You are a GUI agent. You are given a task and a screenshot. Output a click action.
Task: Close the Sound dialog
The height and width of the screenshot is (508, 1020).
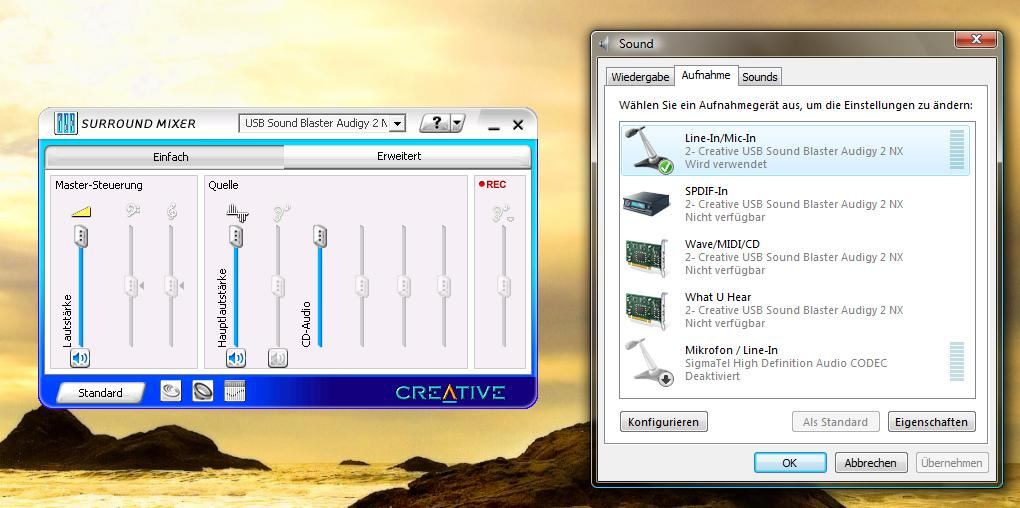(975, 40)
